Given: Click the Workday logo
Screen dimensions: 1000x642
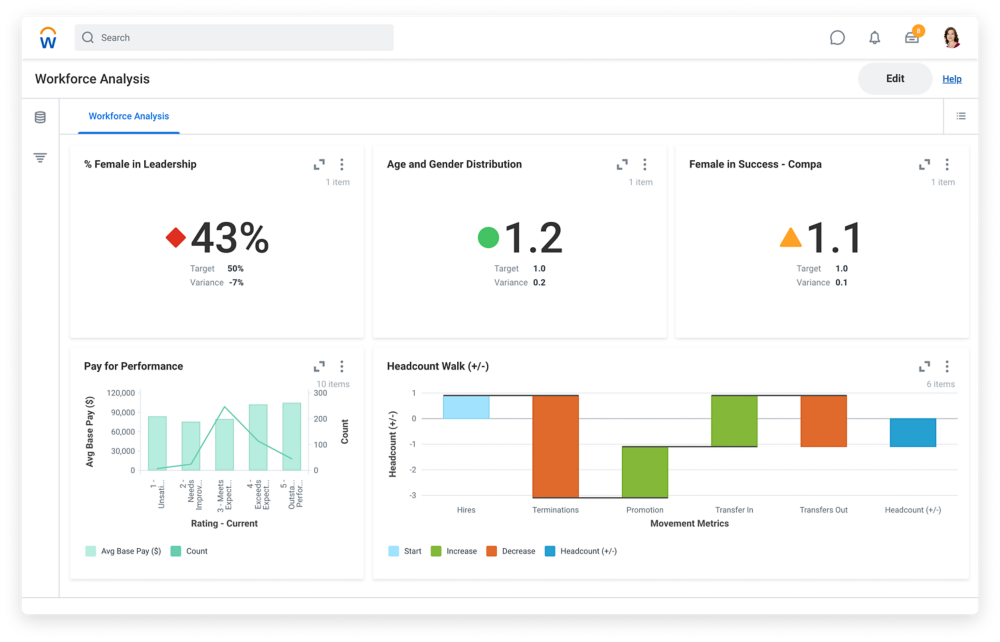Looking at the screenshot, I should tap(47, 37).
